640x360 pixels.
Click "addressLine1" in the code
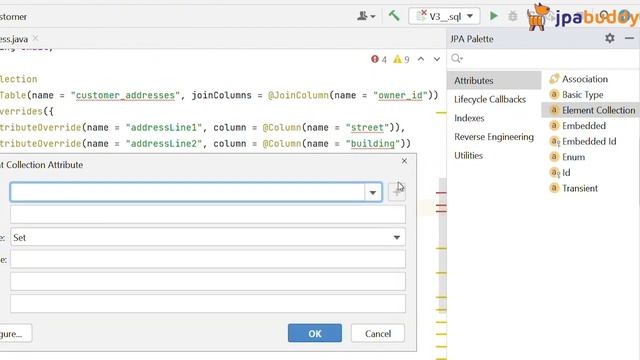pos(164,127)
